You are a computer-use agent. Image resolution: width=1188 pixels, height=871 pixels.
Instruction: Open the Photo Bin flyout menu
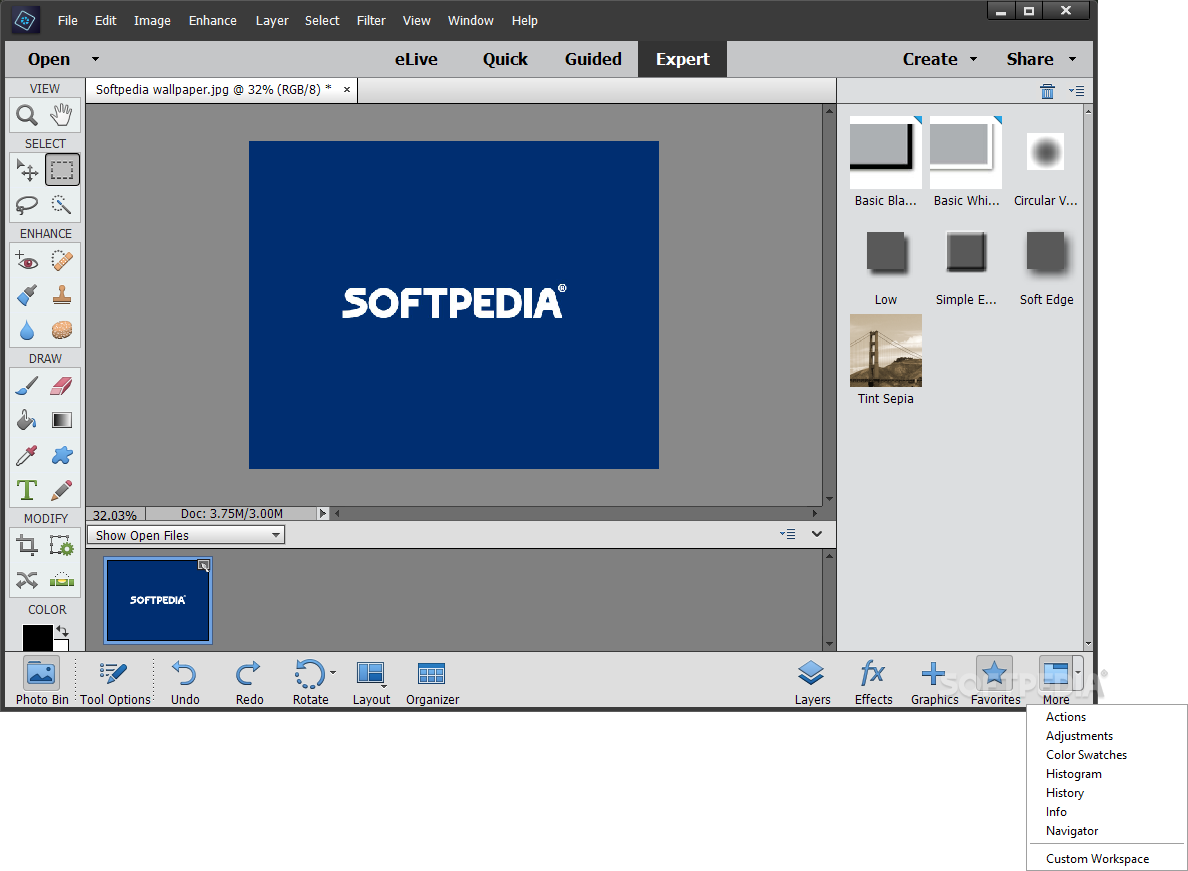787,534
